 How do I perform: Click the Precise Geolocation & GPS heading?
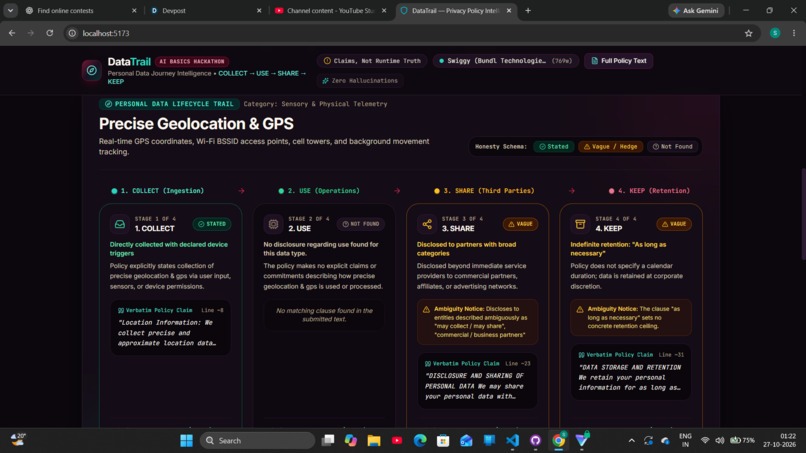[196, 124]
